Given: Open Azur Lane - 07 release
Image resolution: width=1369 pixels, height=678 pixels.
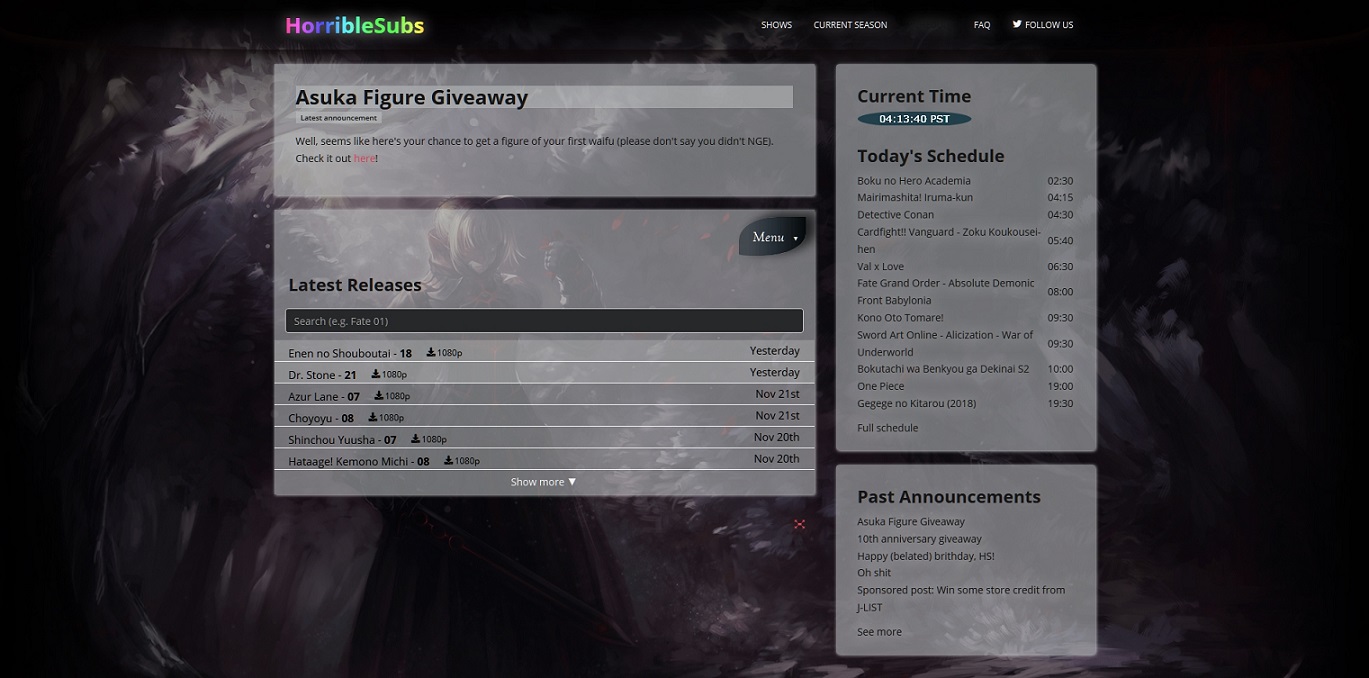Looking at the screenshot, I should pos(324,397).
